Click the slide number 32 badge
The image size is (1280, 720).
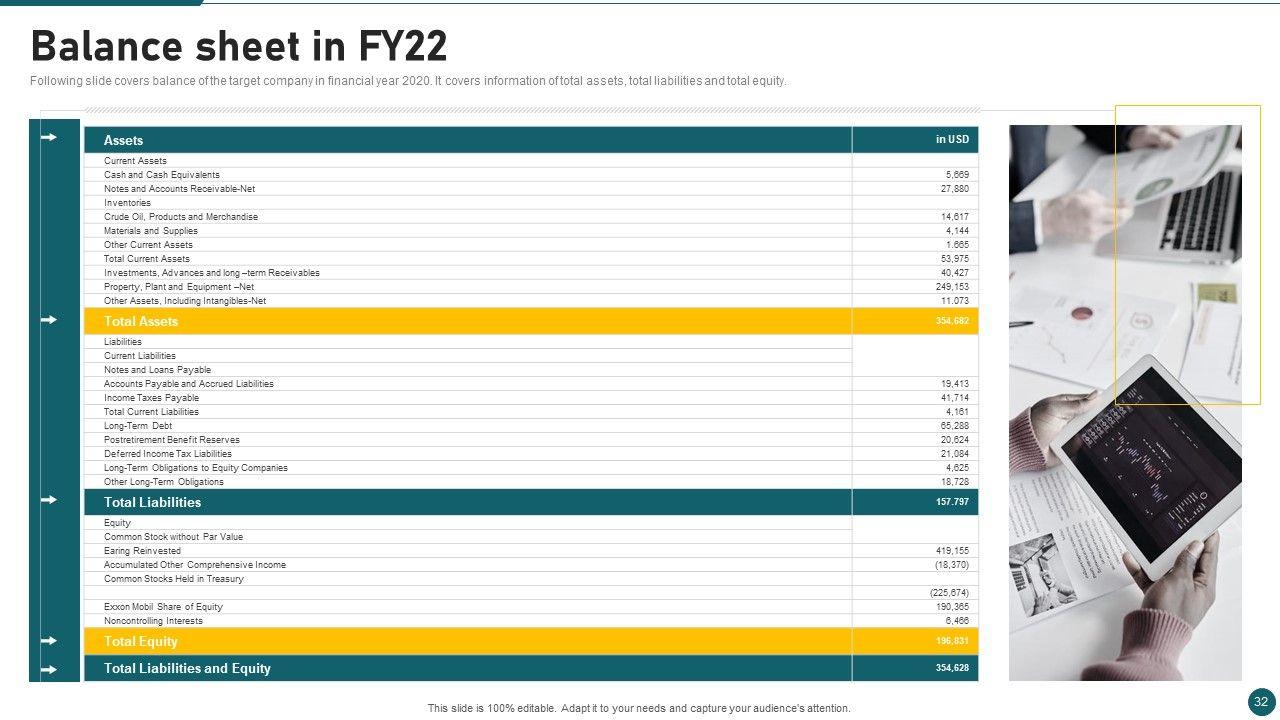click(1261, 702)
